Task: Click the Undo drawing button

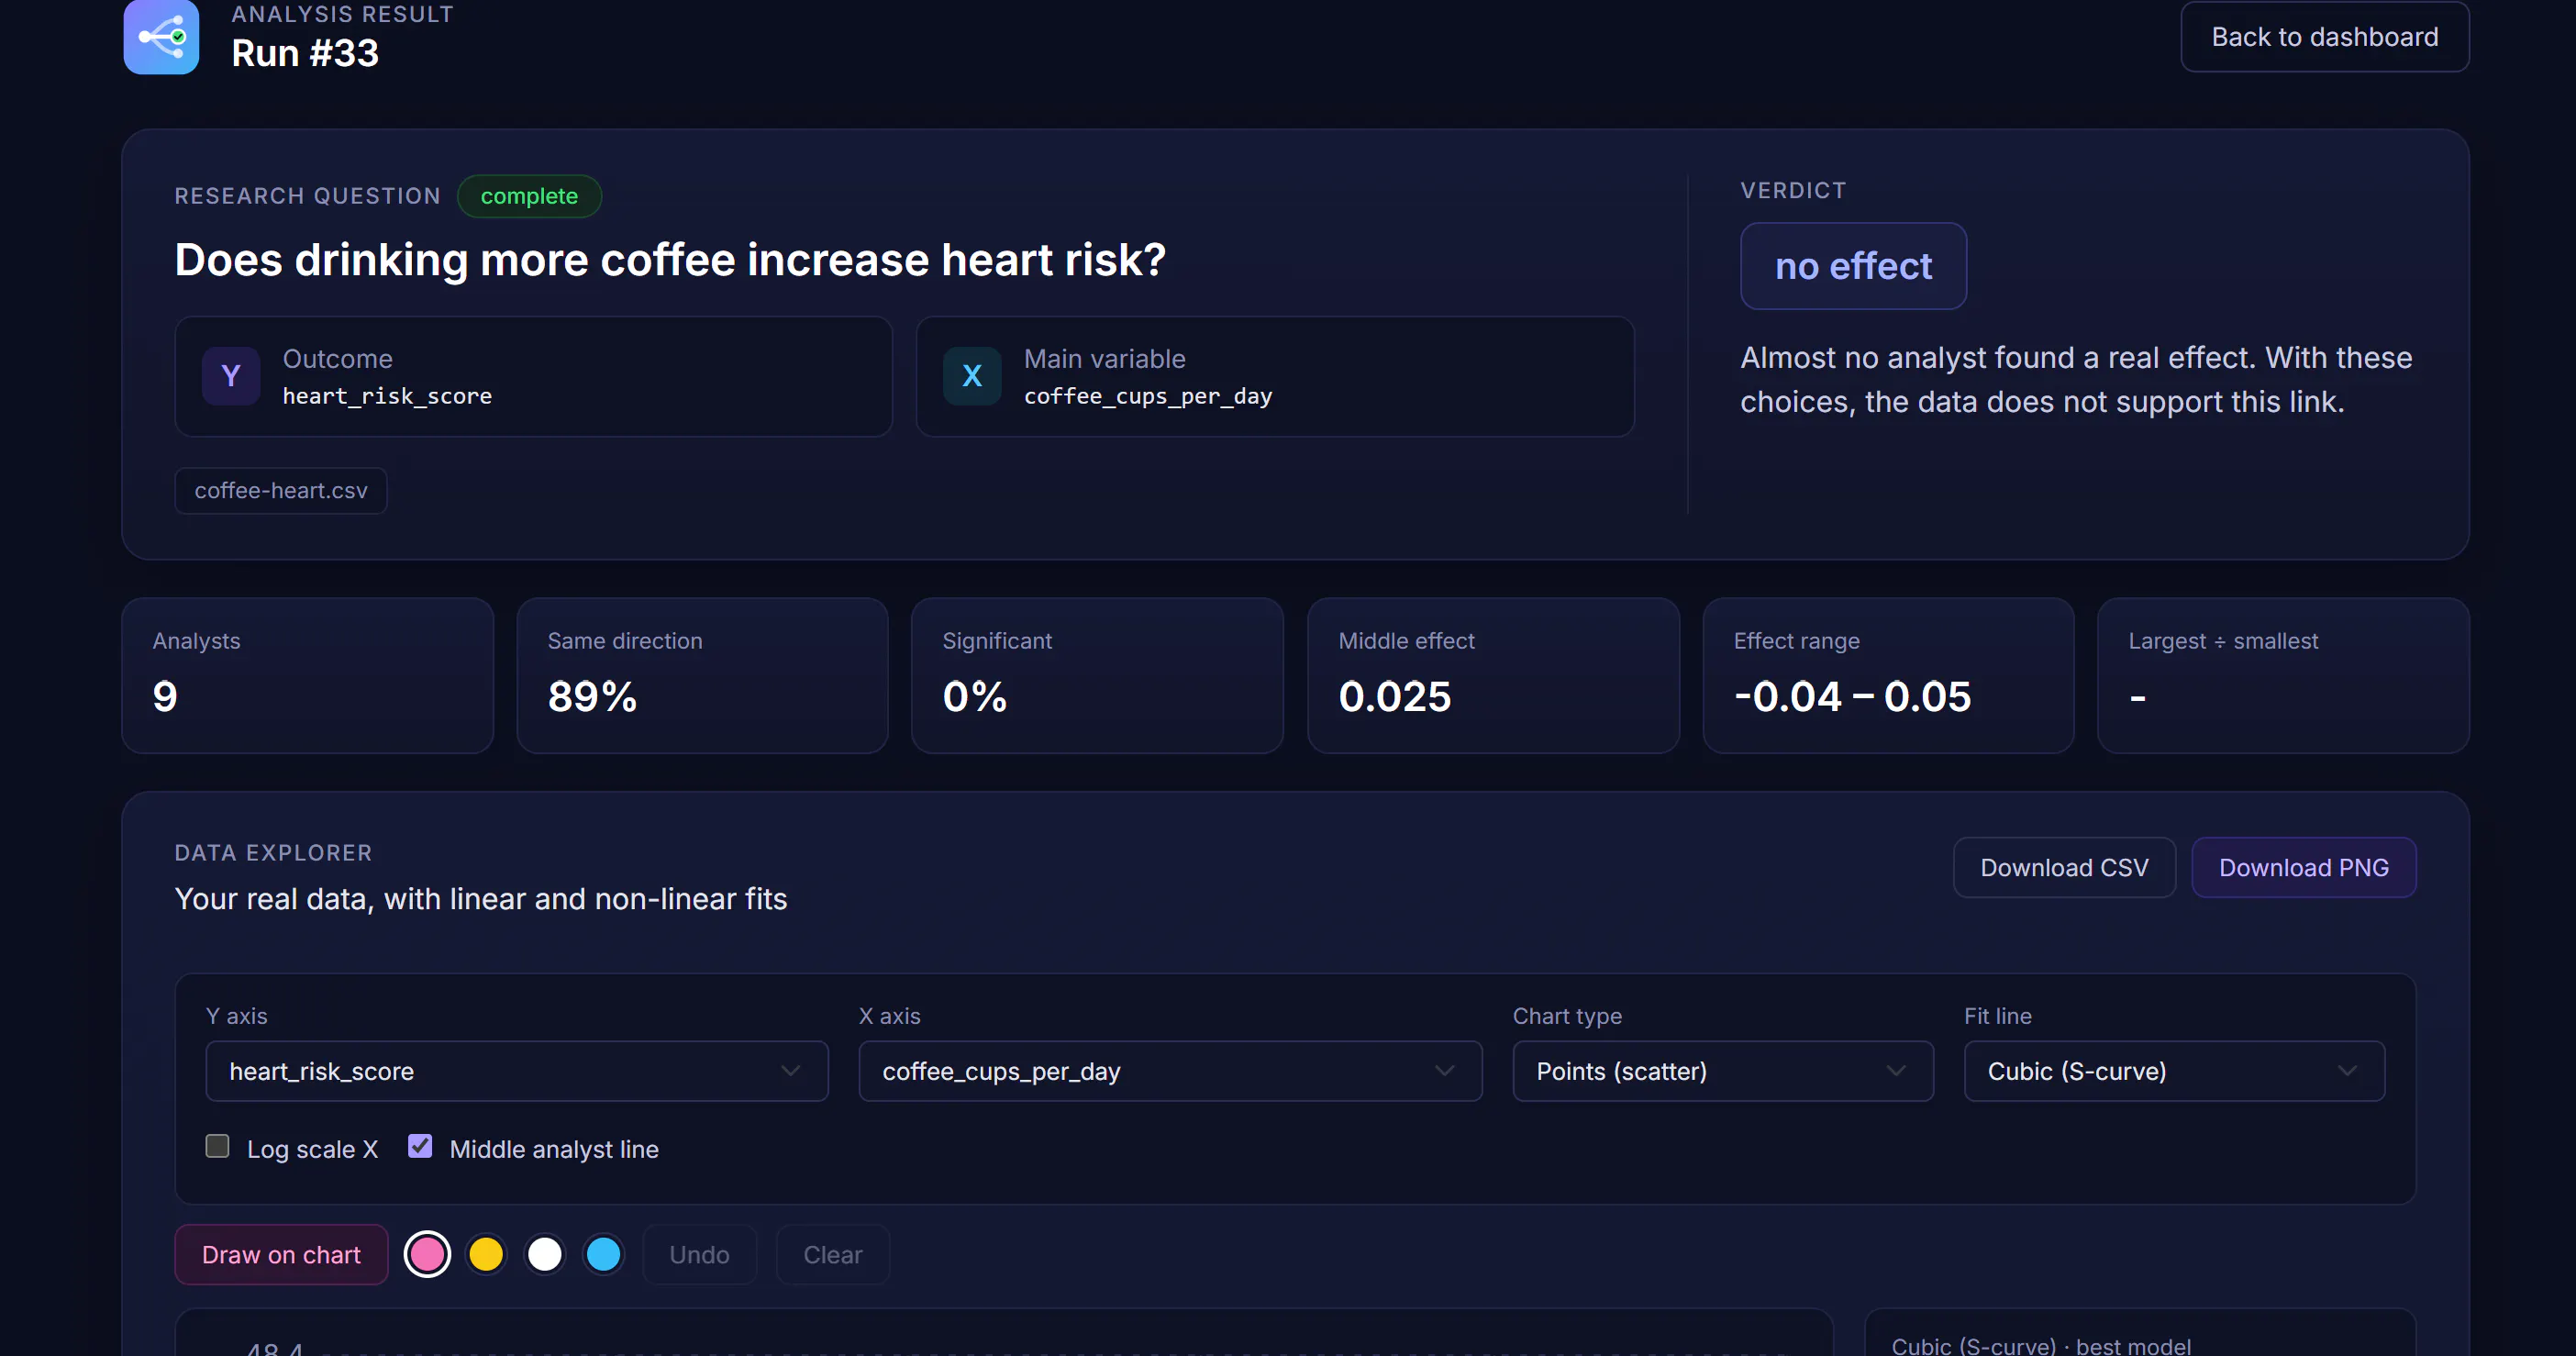Action: [699, 1254]
